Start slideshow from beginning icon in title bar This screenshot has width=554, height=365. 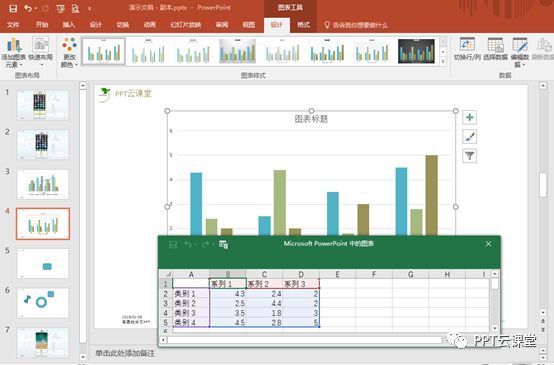point(60,8)
